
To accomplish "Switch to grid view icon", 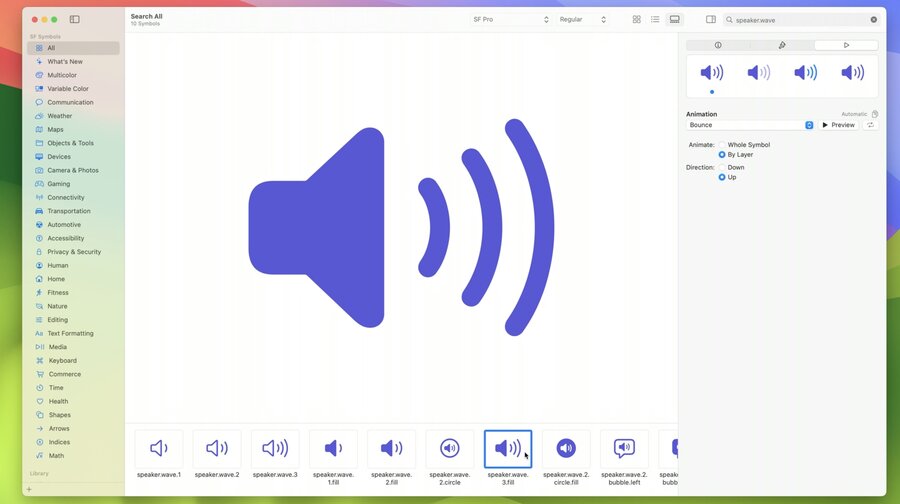I will (637, 20).
